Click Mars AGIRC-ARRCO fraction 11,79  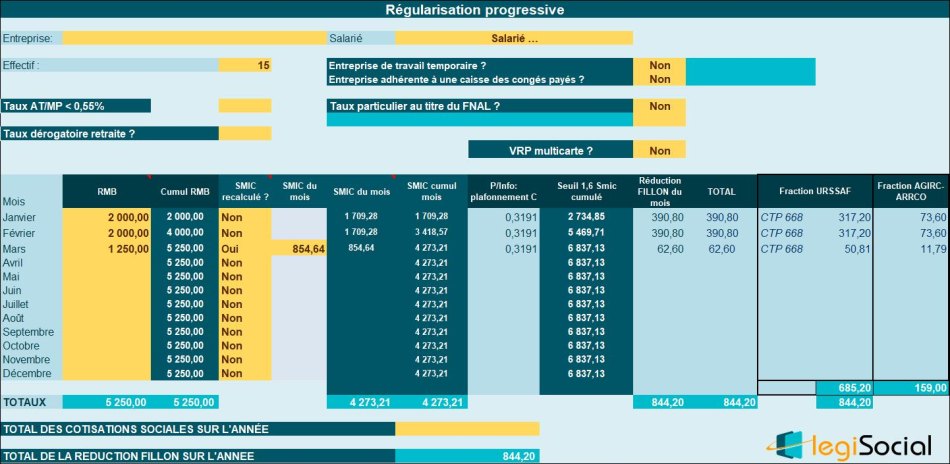pos(934,249)
